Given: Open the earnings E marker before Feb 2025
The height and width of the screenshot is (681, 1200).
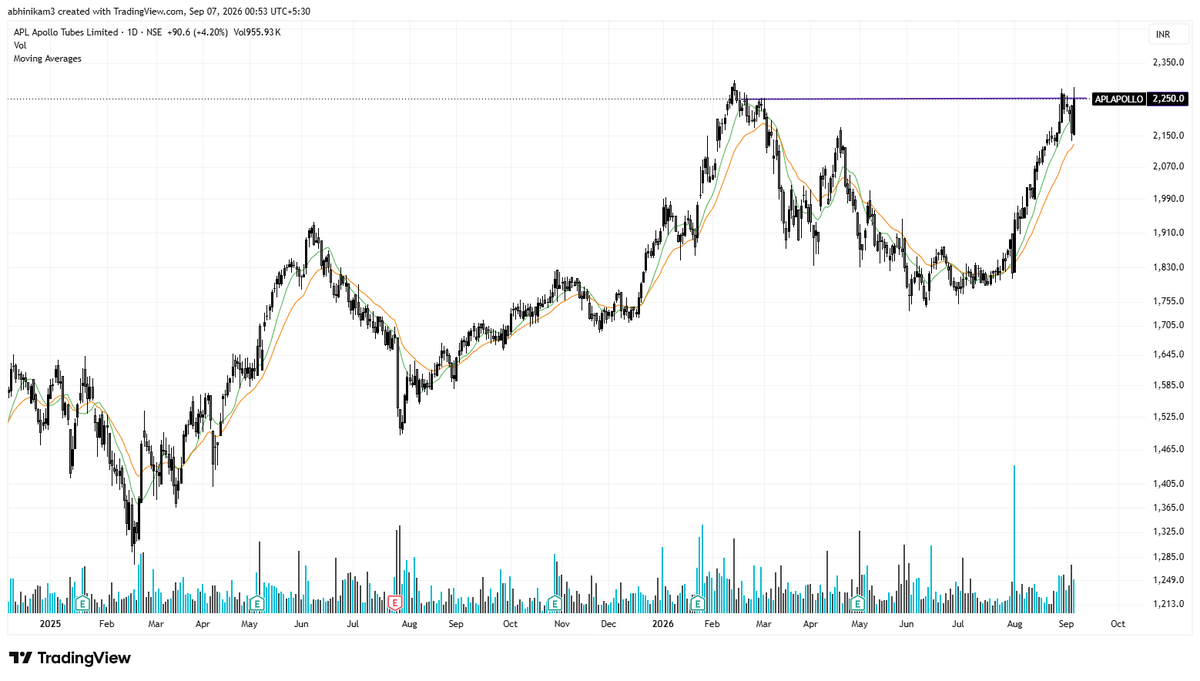Looking at the screenshot, I should 85,603.
